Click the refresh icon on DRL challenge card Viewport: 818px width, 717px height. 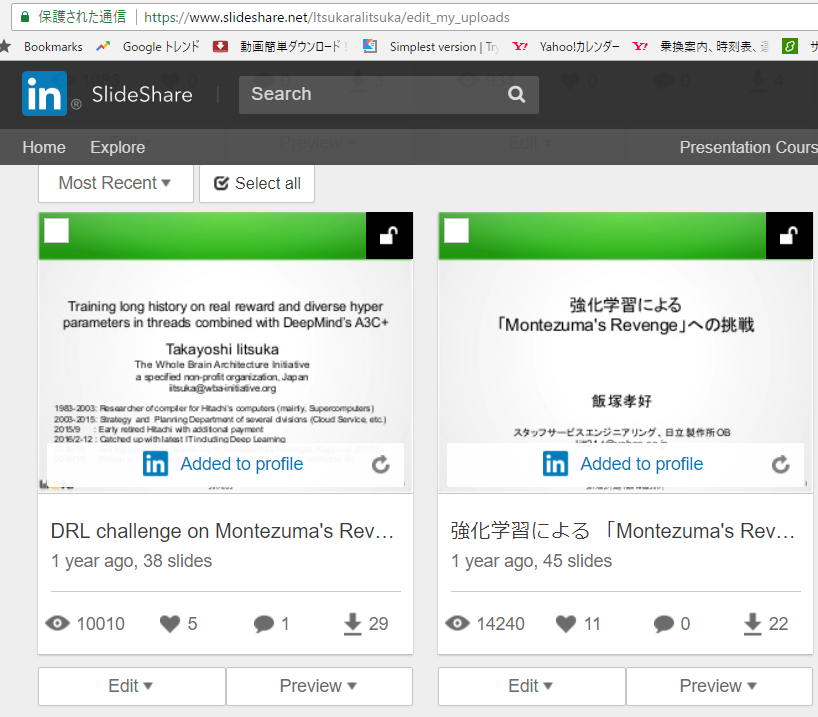click(x=381, y=464)
